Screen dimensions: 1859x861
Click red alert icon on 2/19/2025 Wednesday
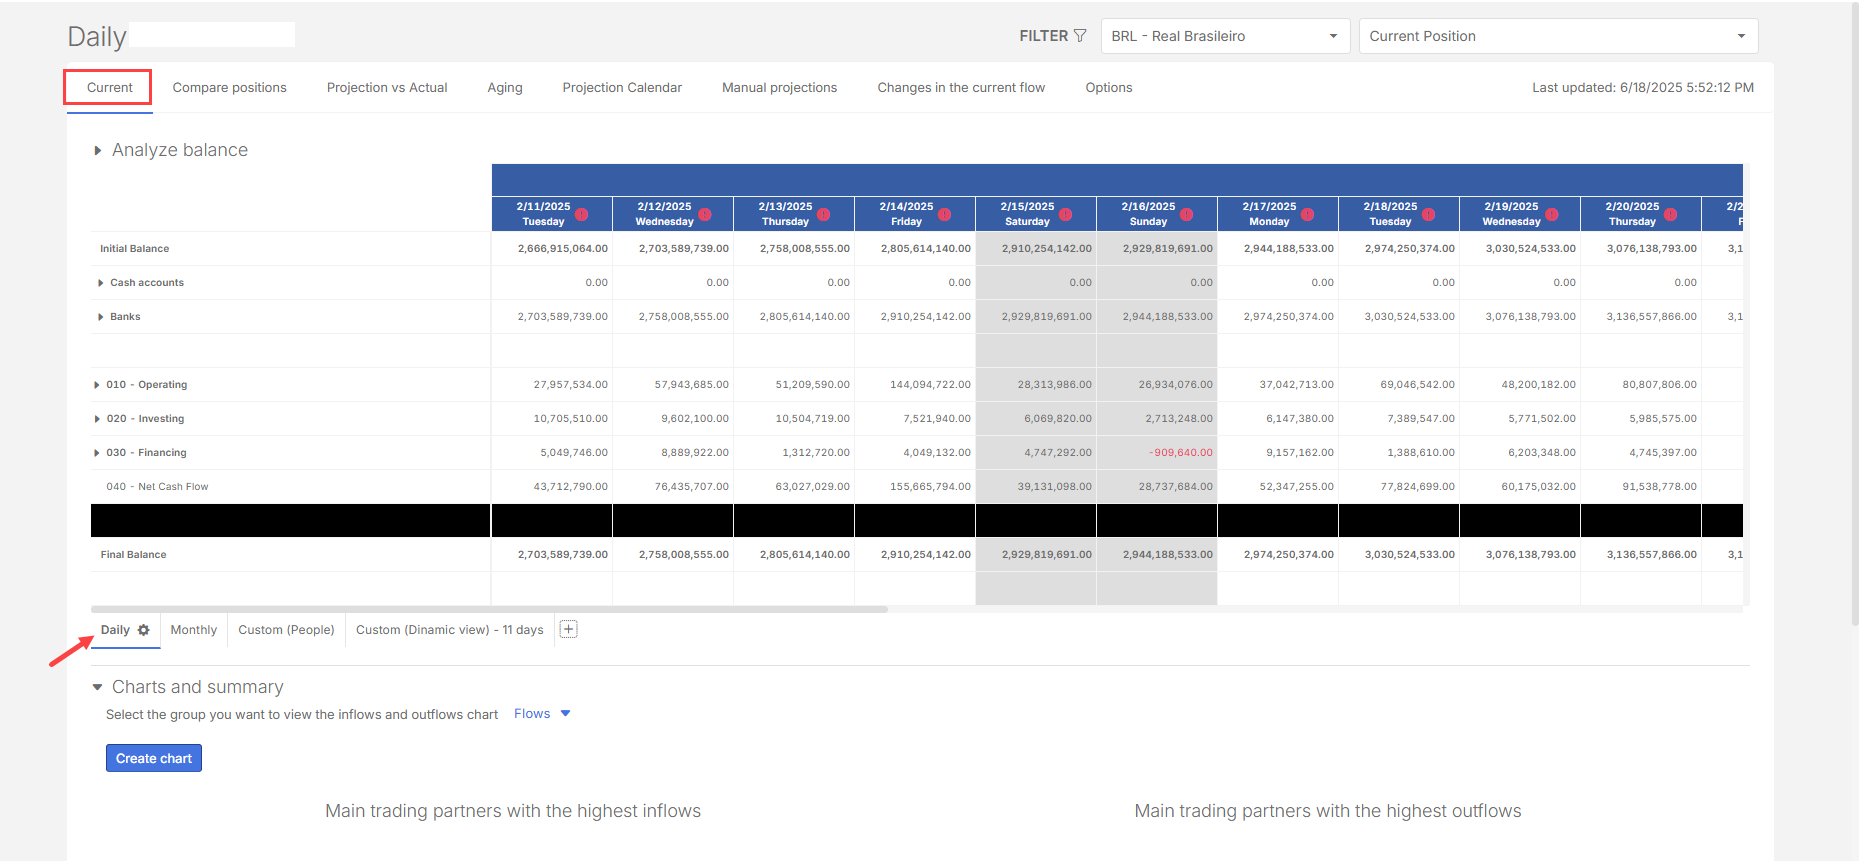tap(1552, 214)
